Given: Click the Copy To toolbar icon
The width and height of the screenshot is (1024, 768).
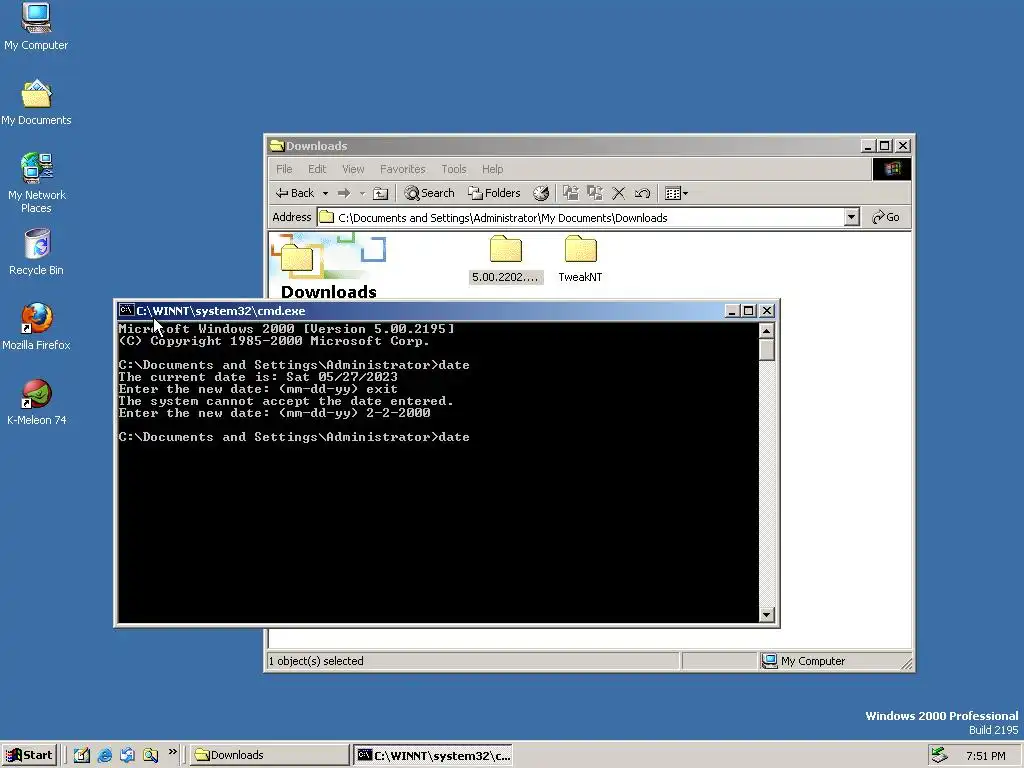Looking at the screenshot, I should click(x=594, y=193).
